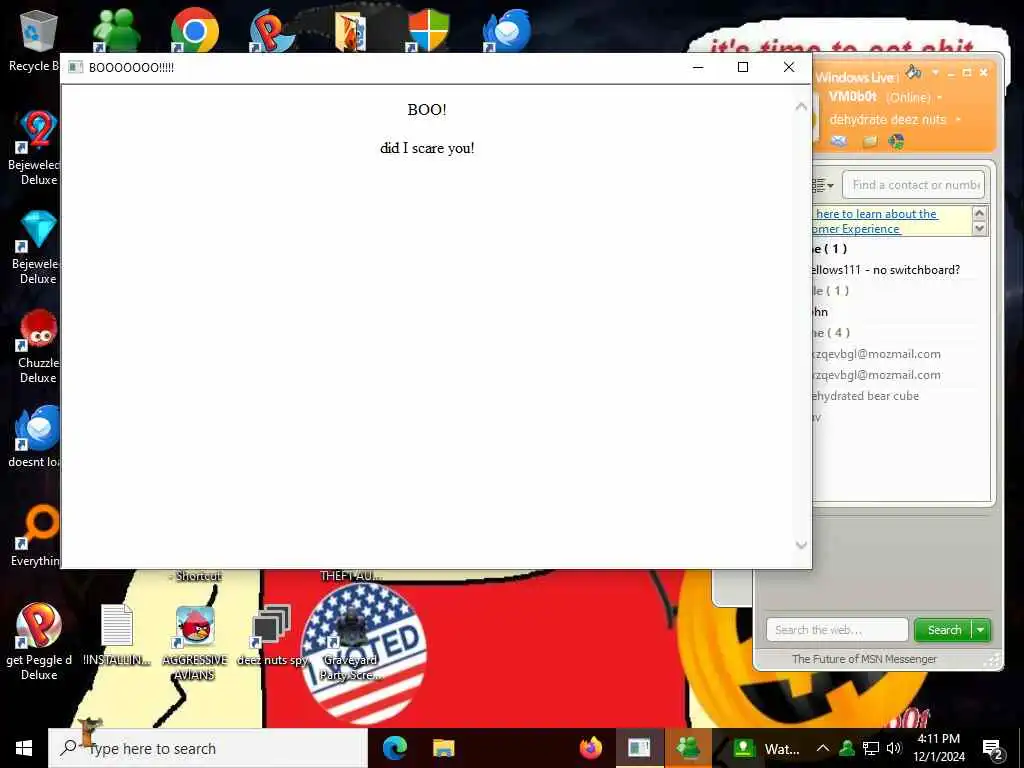Launch the Google Chrome desktop shortcut

(x=194, y=30)
